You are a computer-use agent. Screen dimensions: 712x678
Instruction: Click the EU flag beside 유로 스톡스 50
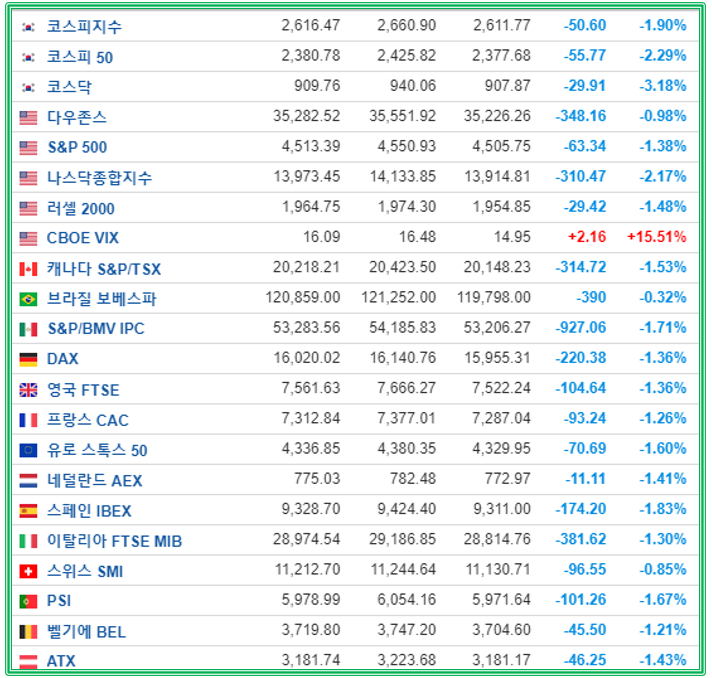pyautogui.click(x=28, y=450)
